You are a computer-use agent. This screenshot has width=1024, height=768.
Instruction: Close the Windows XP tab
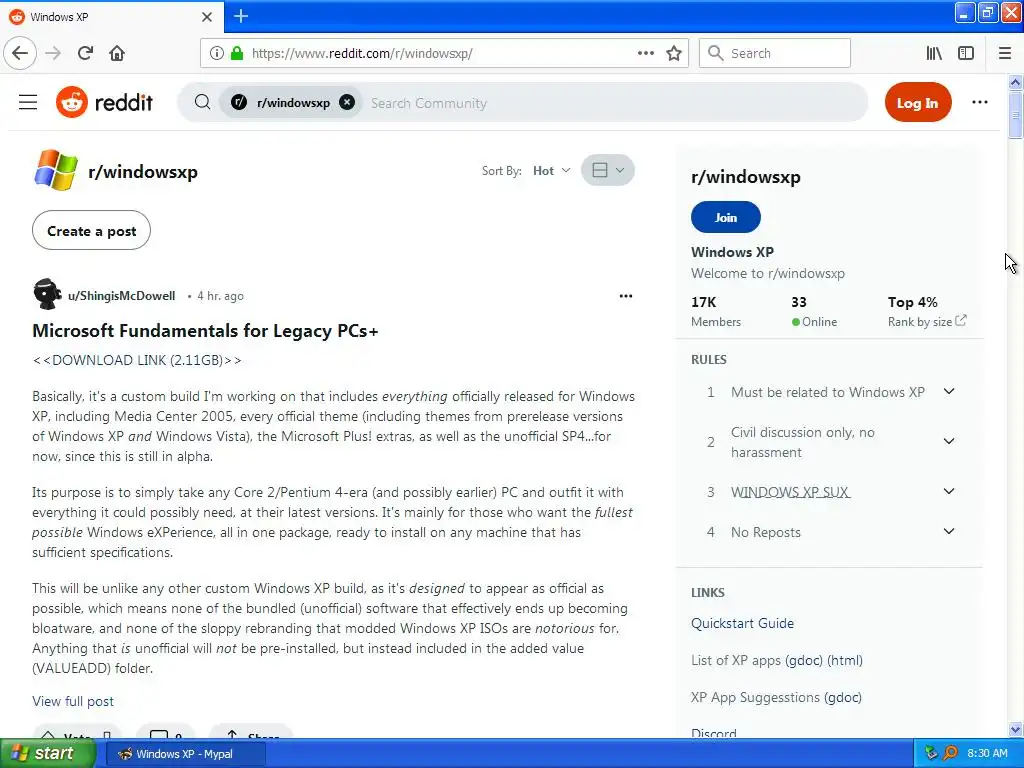[206, 16]
